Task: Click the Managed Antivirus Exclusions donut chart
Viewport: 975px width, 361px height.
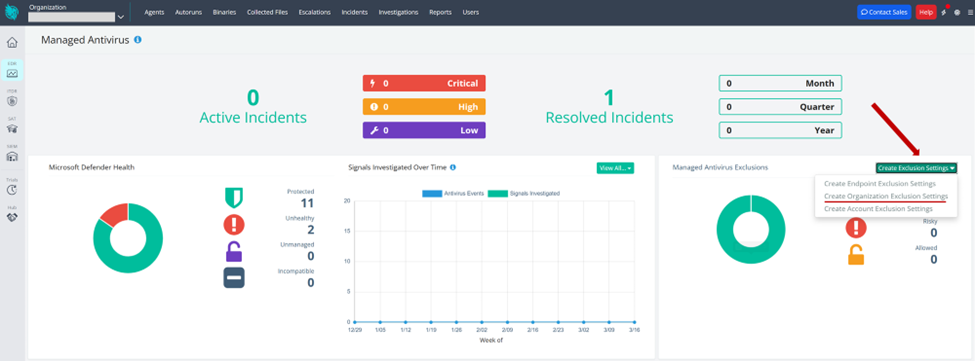Action: [751, 229]
